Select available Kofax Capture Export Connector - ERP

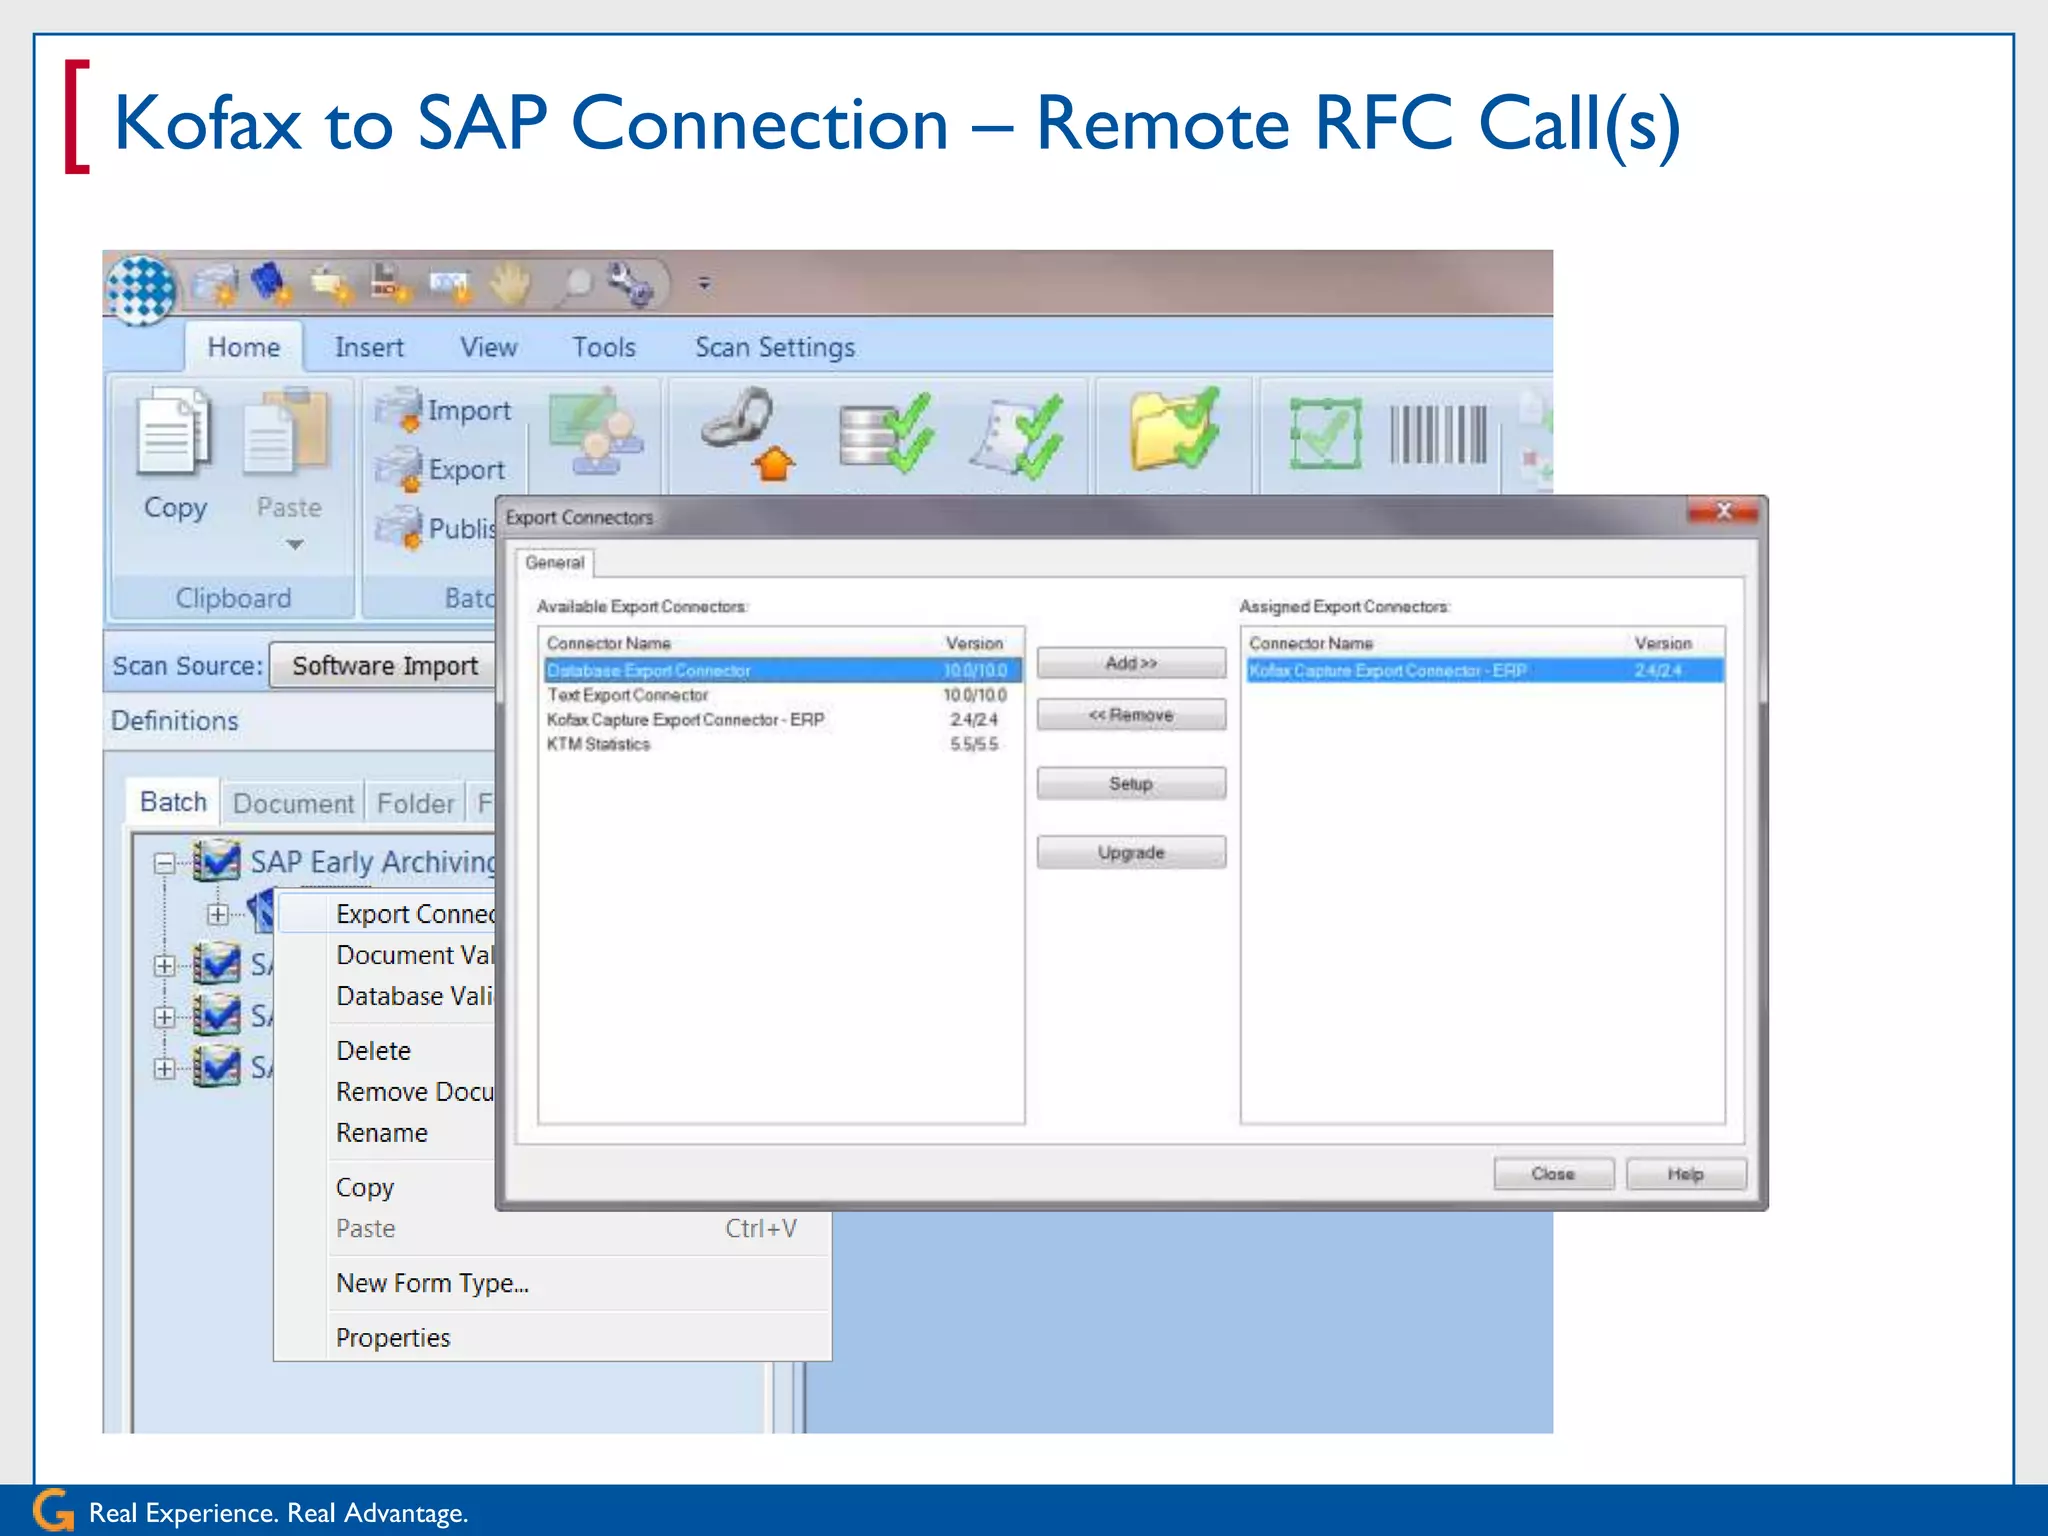[x=782, y=720]
